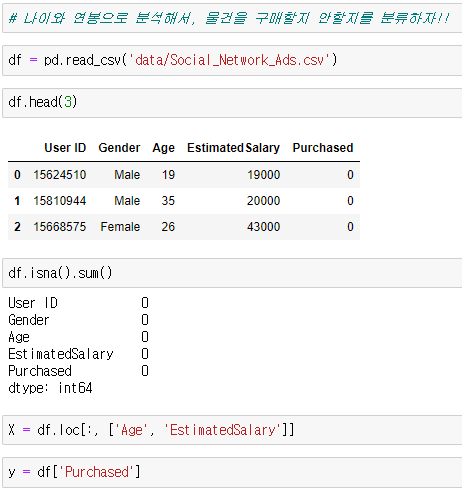Click the X = df.loc code cell
Image resolution: width=462 pixels, height=494 pixels.
pos(232,430)
